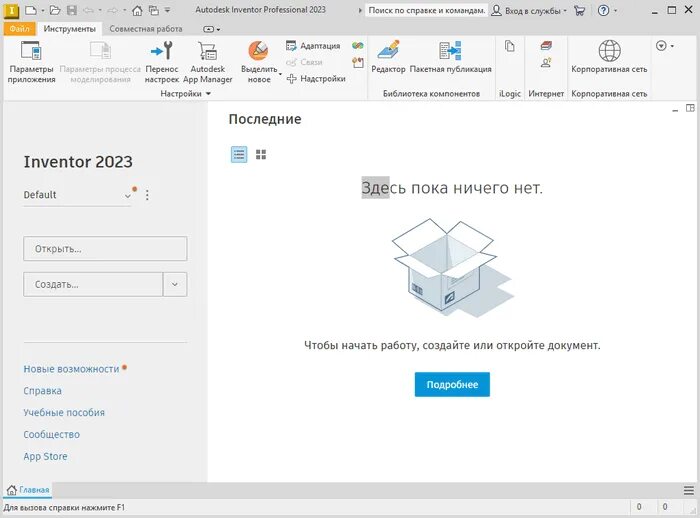Open the Файл menu
700x518 pixels.
[x=19, y=29]
